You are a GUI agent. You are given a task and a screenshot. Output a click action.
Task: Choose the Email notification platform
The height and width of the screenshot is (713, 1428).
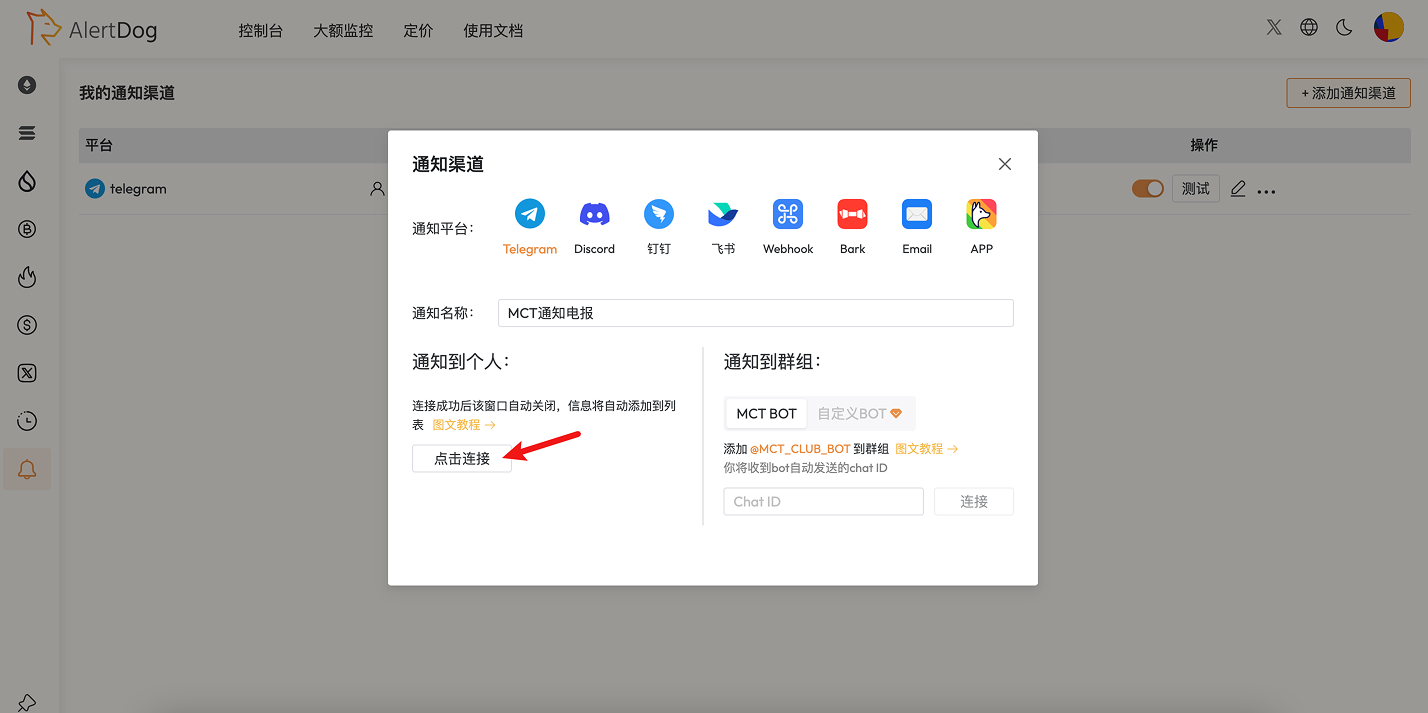[916, 213]
